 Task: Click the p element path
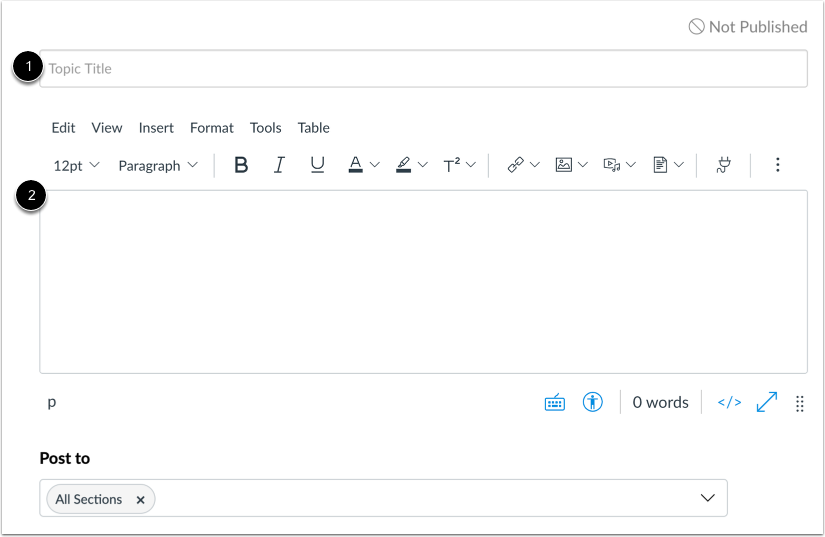[x=52, y=402]
